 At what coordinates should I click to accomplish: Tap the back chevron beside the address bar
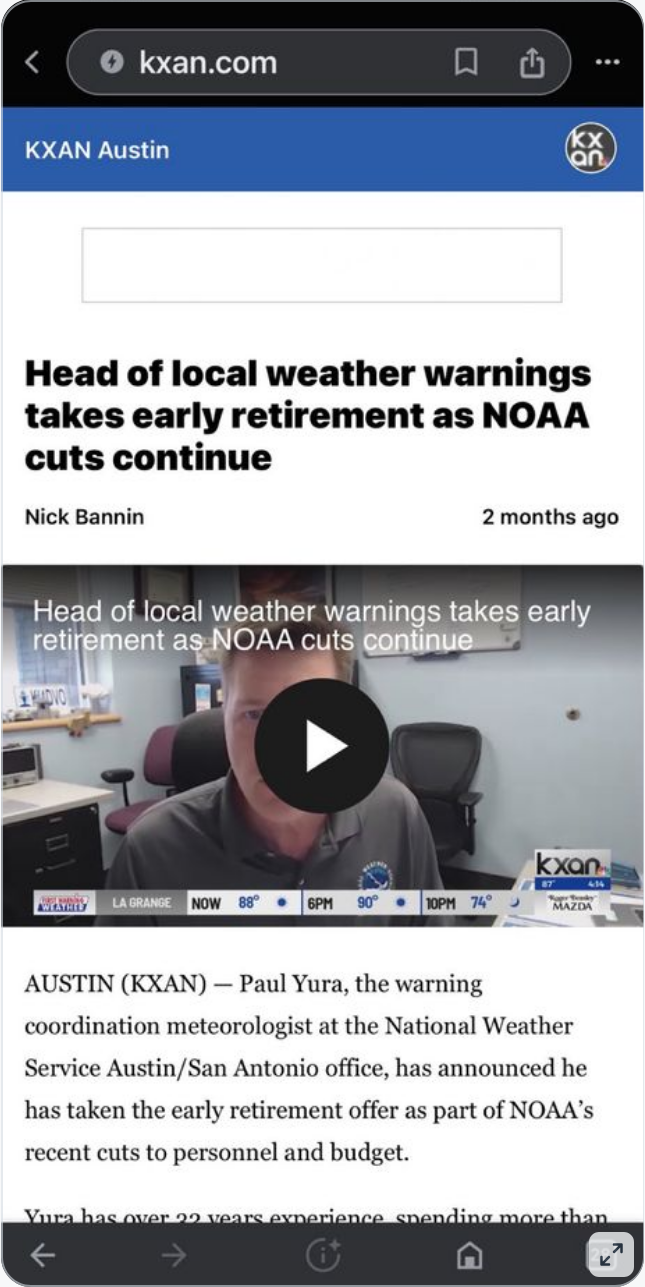click(x=32, y=62)
